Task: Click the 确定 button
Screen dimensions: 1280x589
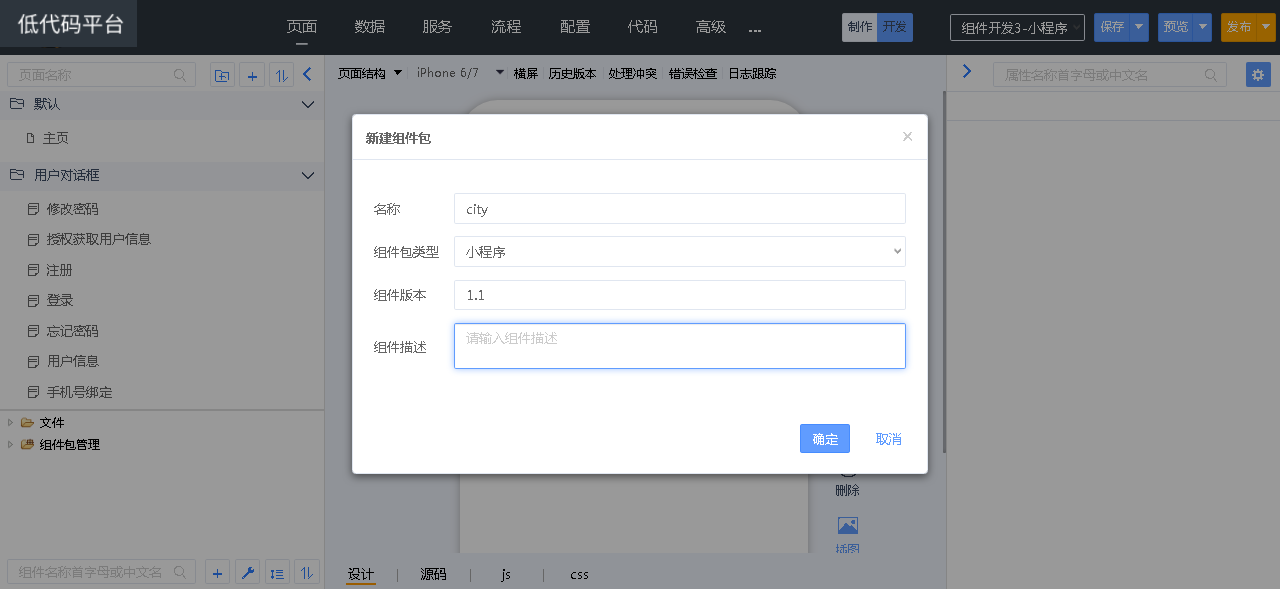Action: click(824, 439)
